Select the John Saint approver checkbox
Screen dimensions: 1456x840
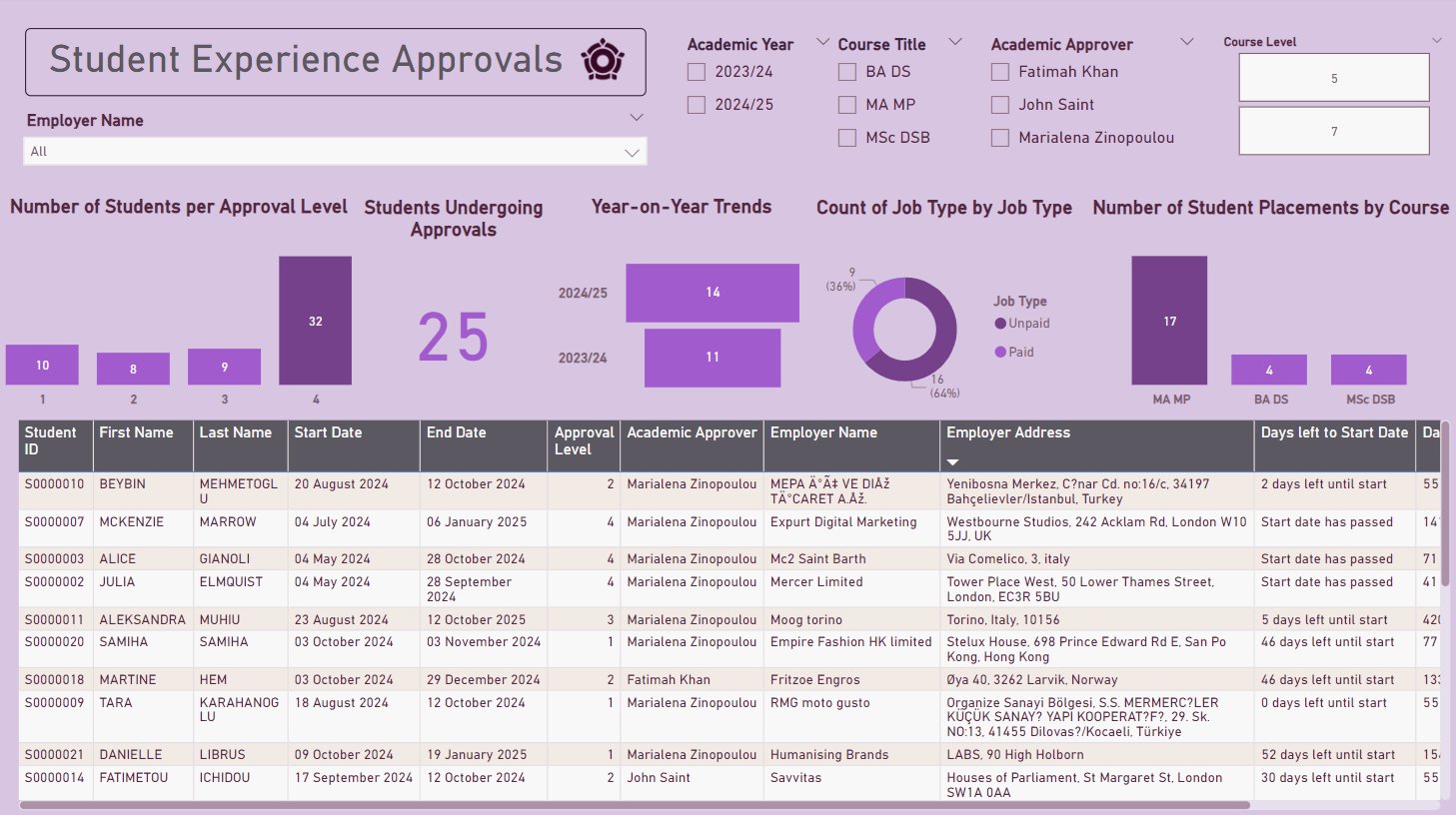pos(1000,105)
